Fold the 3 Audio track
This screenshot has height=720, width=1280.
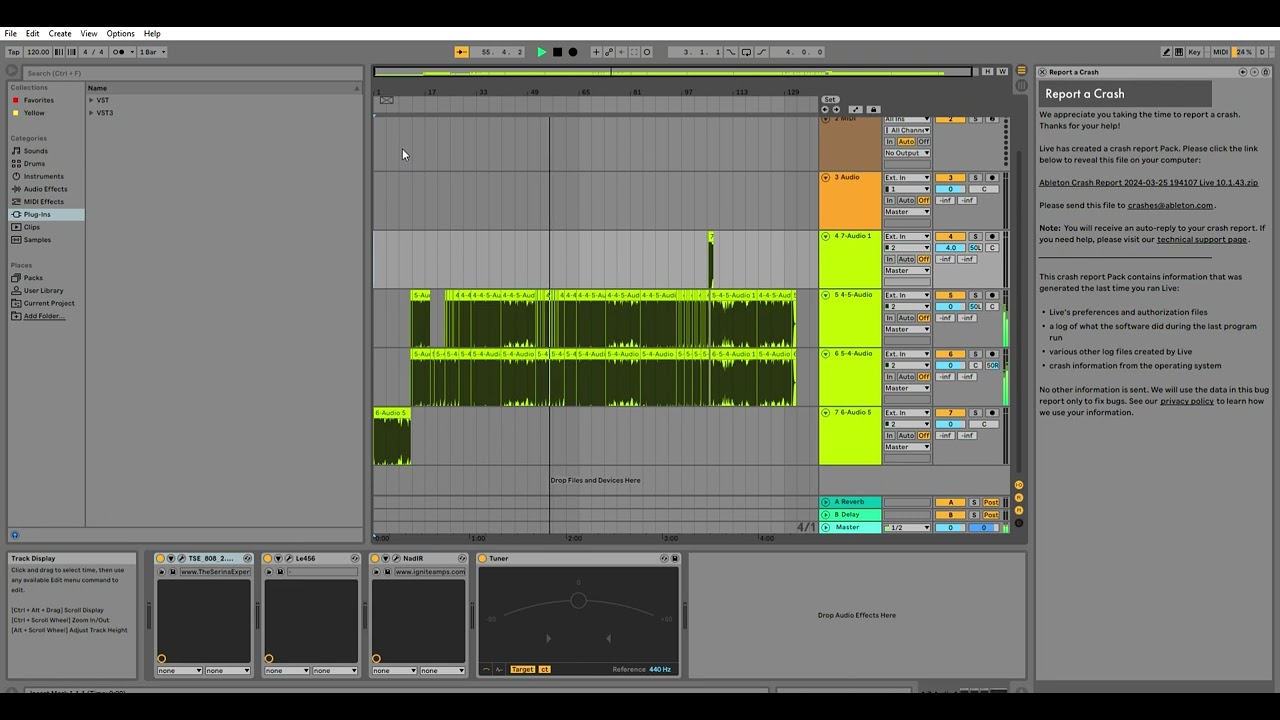[x=826, y=178]
